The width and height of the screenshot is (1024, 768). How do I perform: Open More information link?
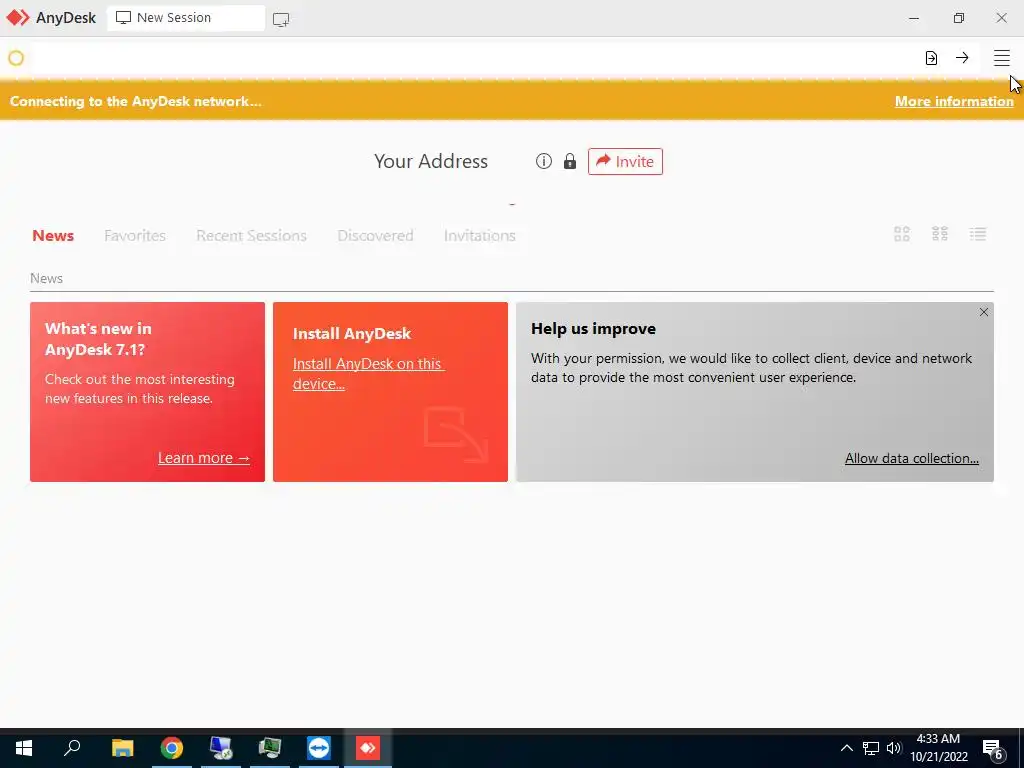954,101
